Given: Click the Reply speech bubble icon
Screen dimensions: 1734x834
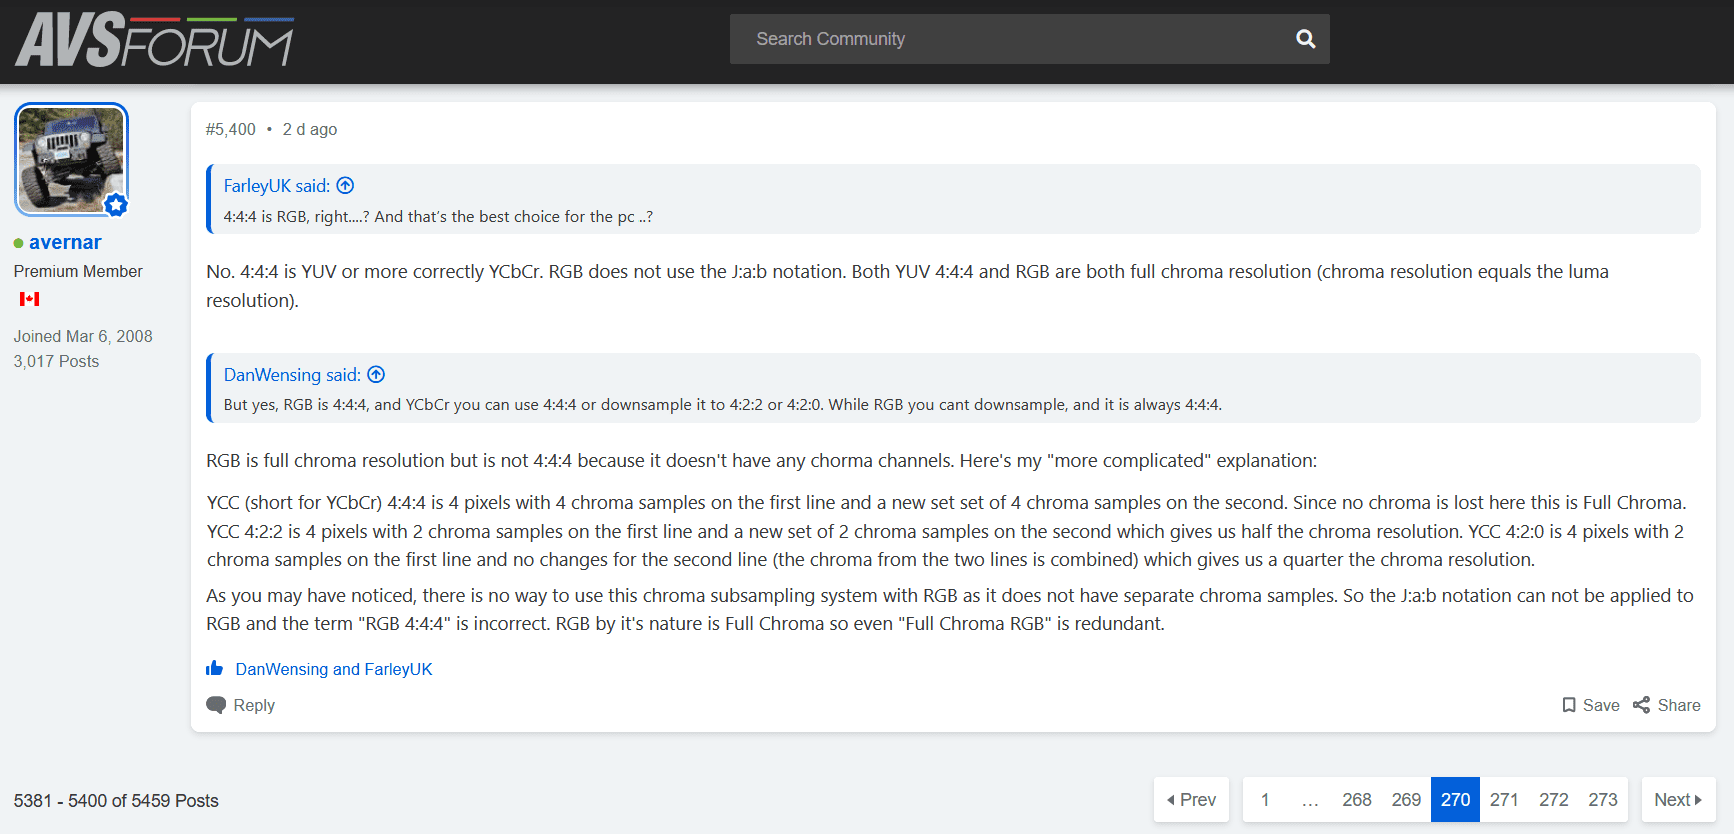Looking at the screenshot, I should (216, 705).
